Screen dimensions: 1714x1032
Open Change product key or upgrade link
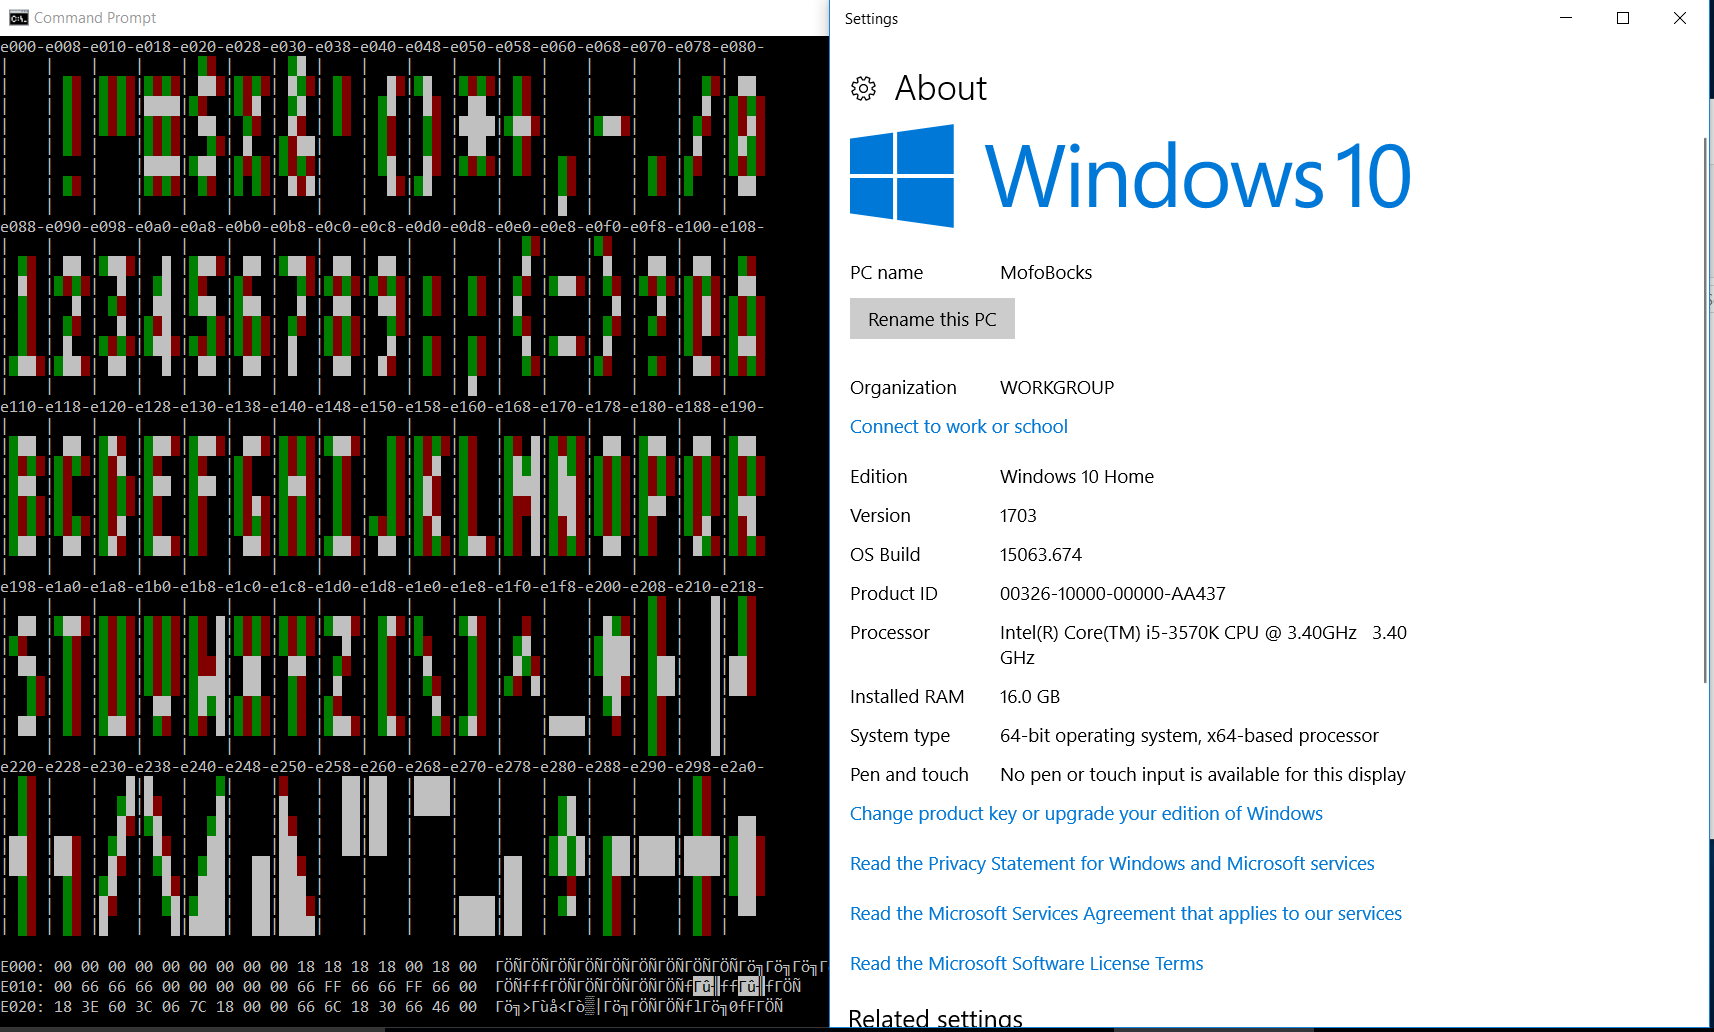tap(1086, 814)
